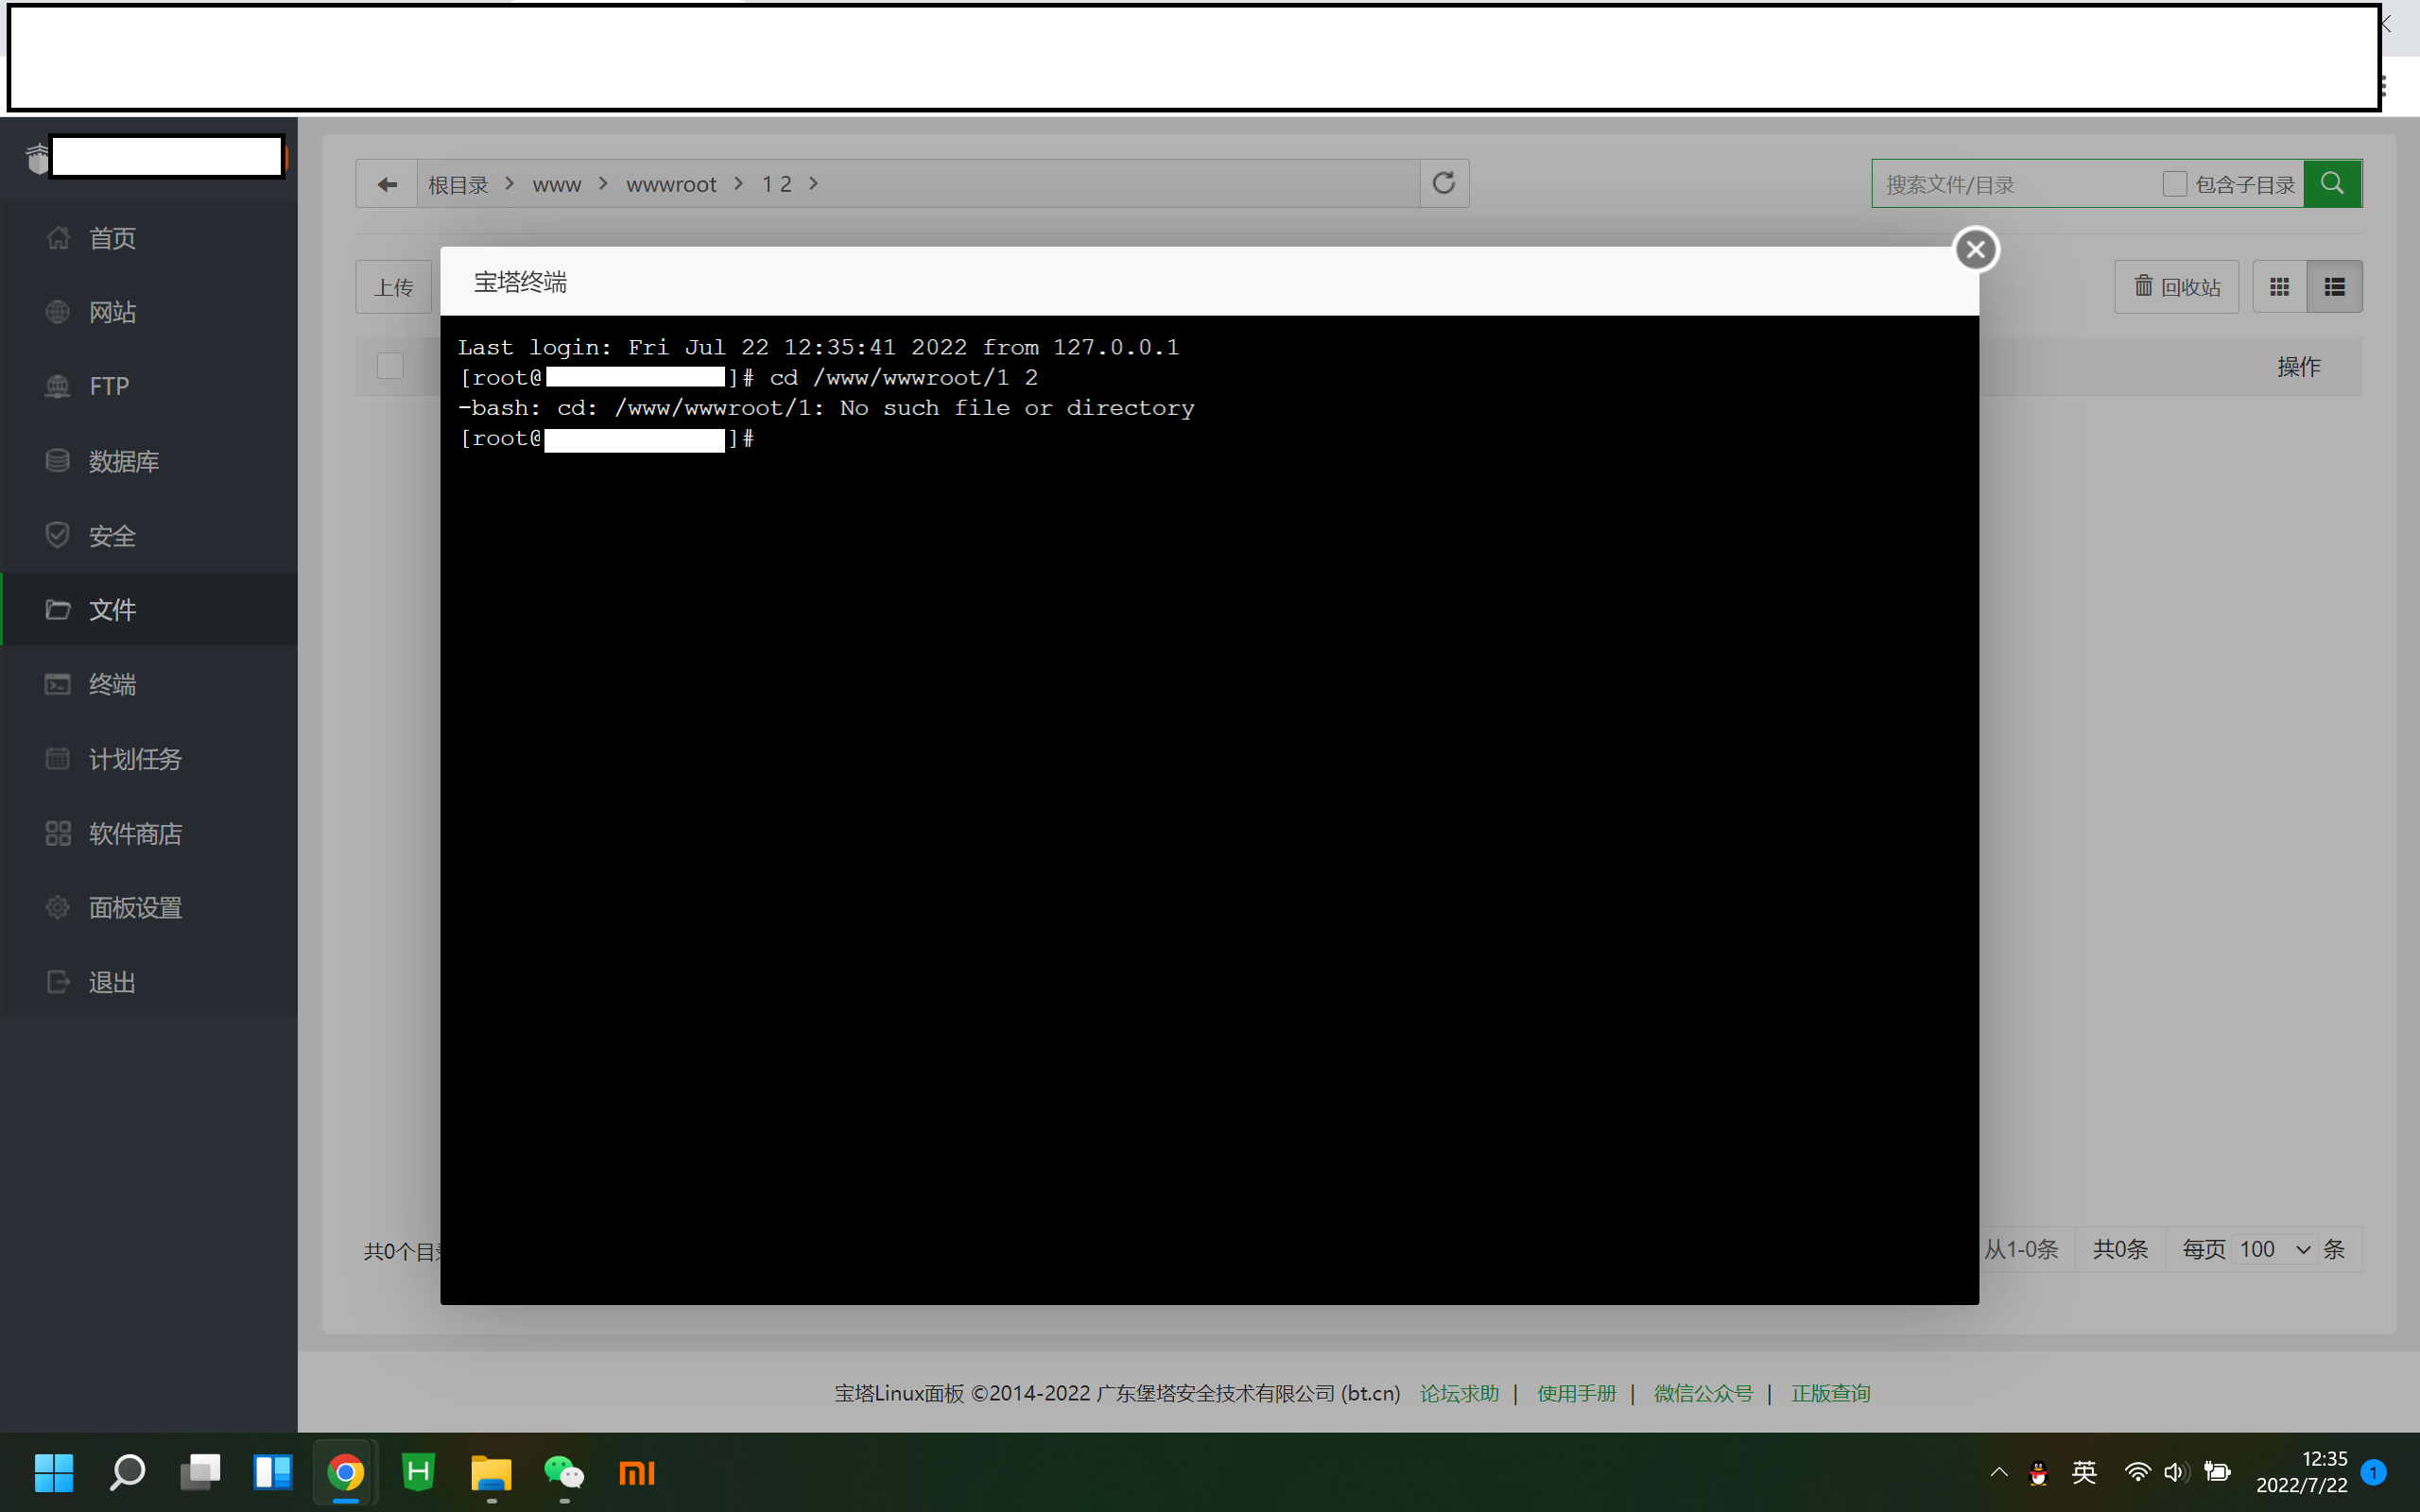Open 首页 in the sidebar
This screenshot has width=2420, height=1512.
pos(149,238)
